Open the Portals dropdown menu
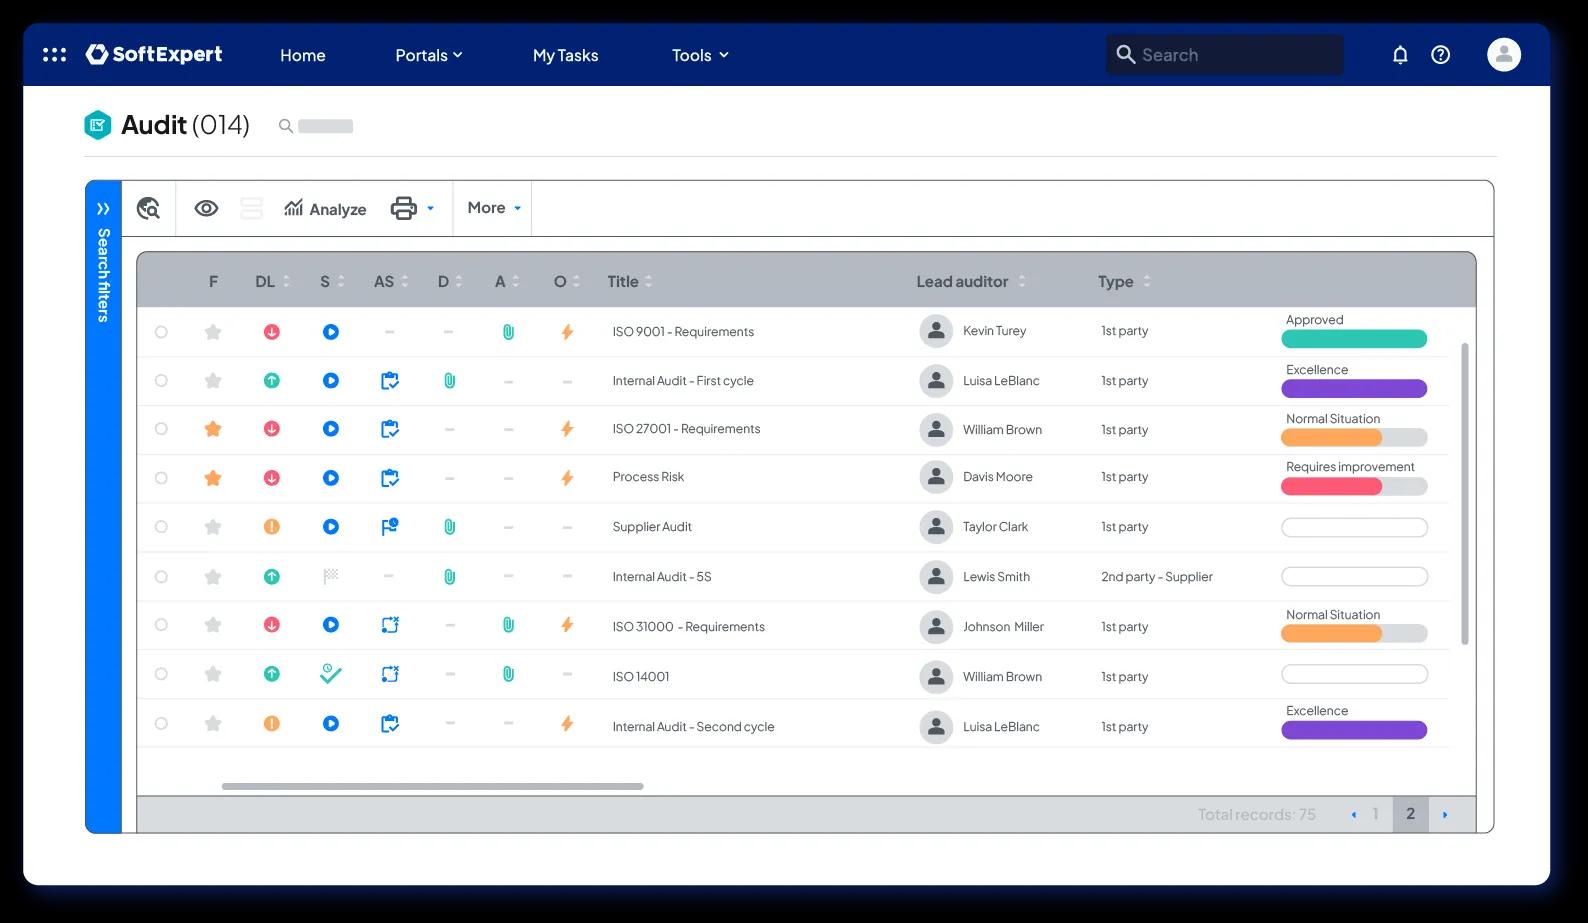 [429, 55]
